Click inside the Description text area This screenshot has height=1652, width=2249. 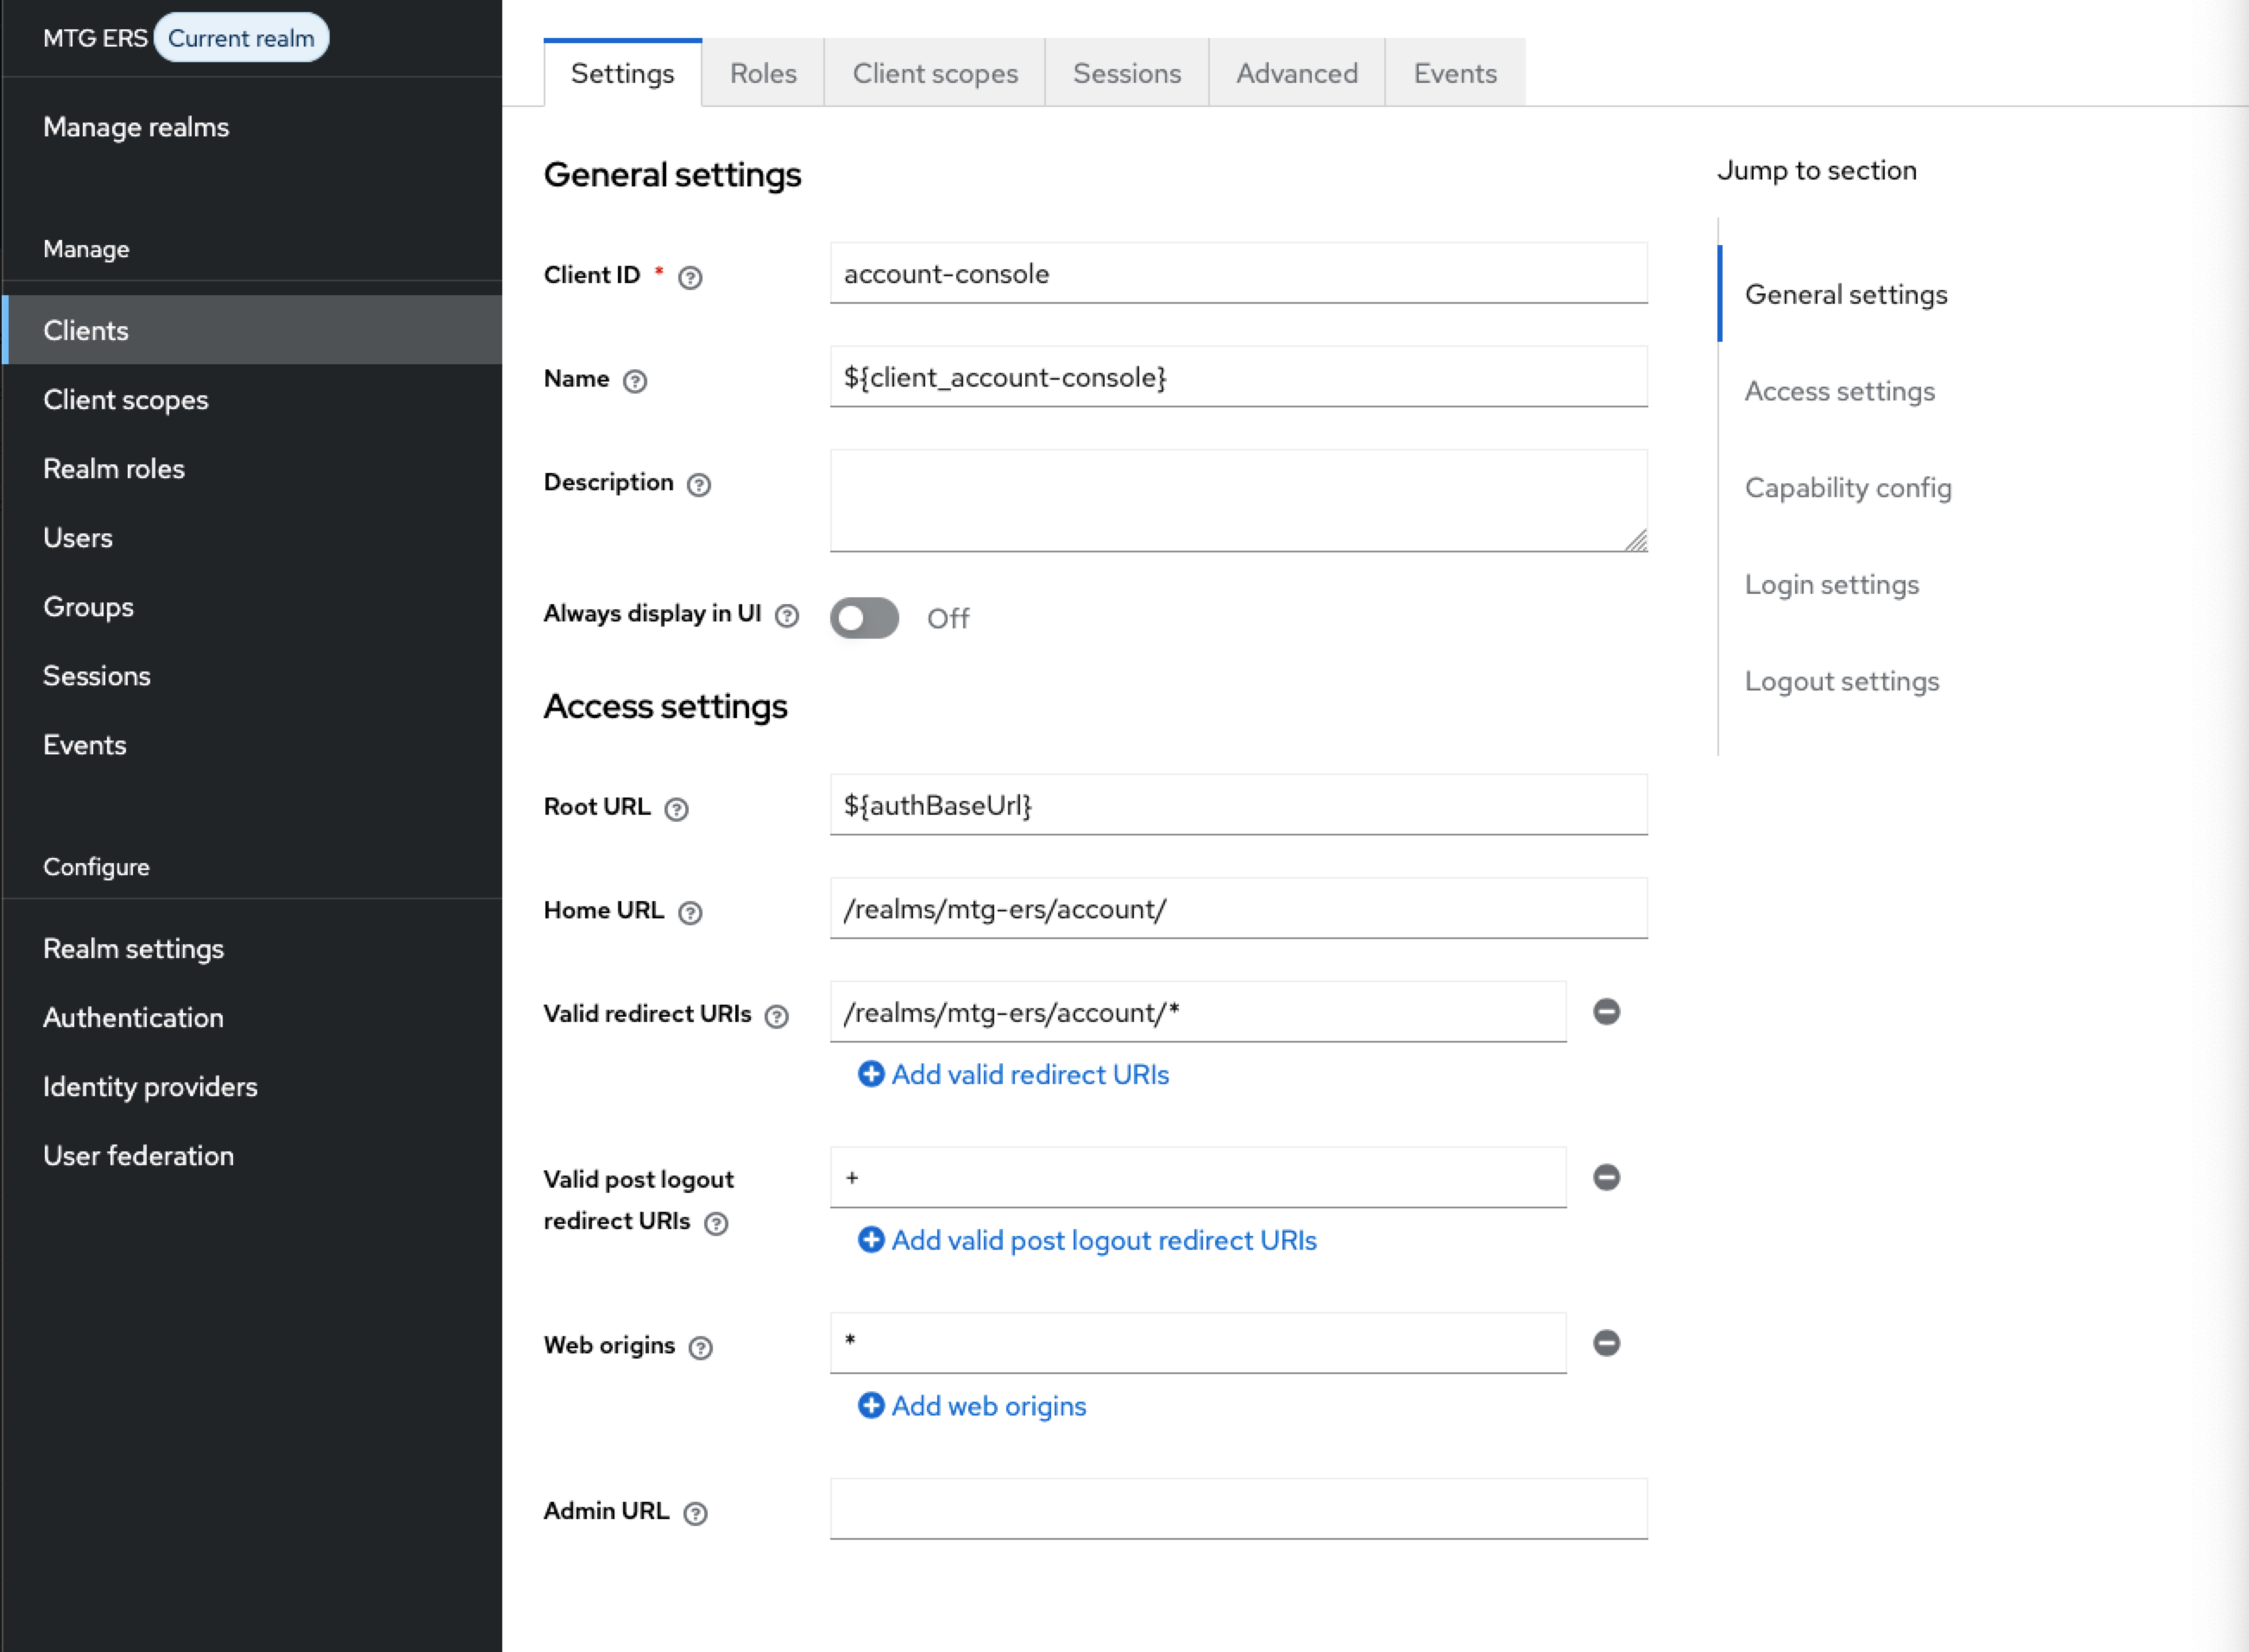coord(1237,500)
